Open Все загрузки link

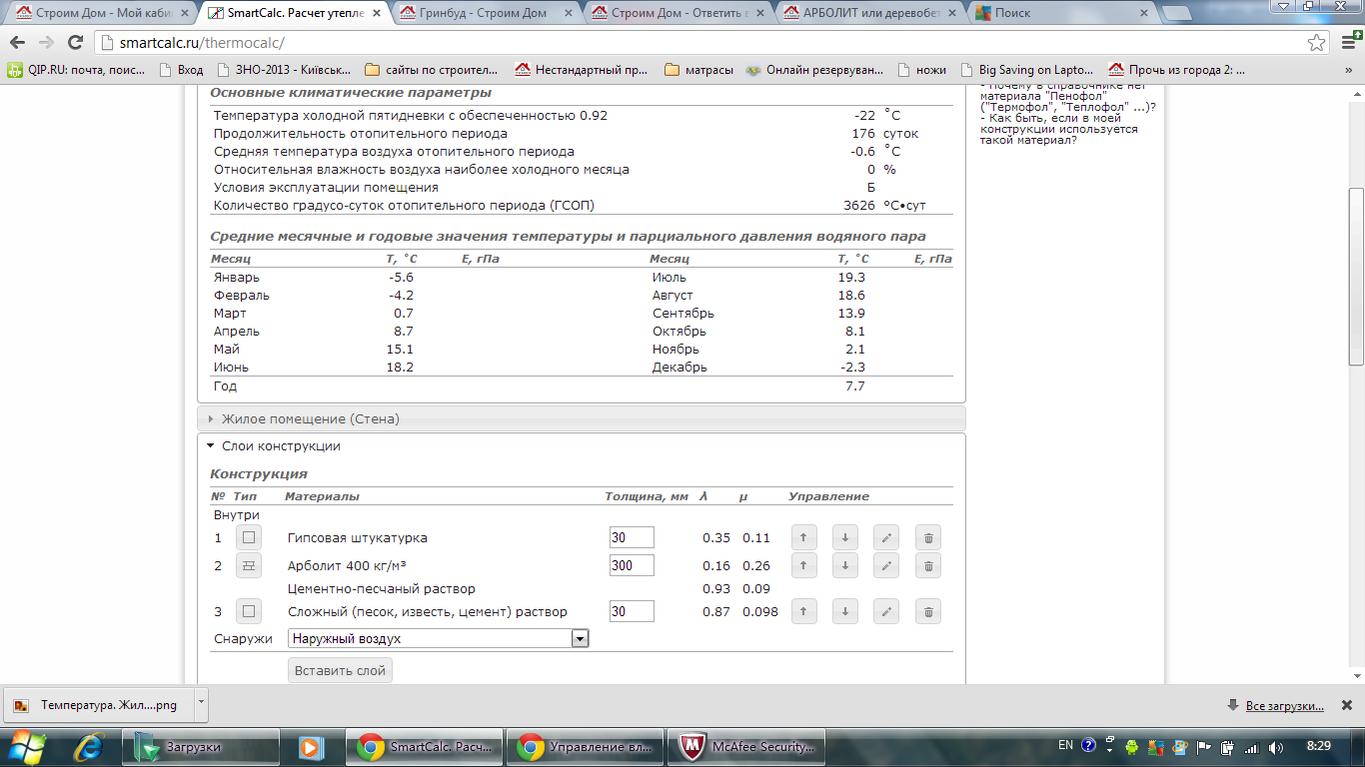click(x=1284, y=706)
